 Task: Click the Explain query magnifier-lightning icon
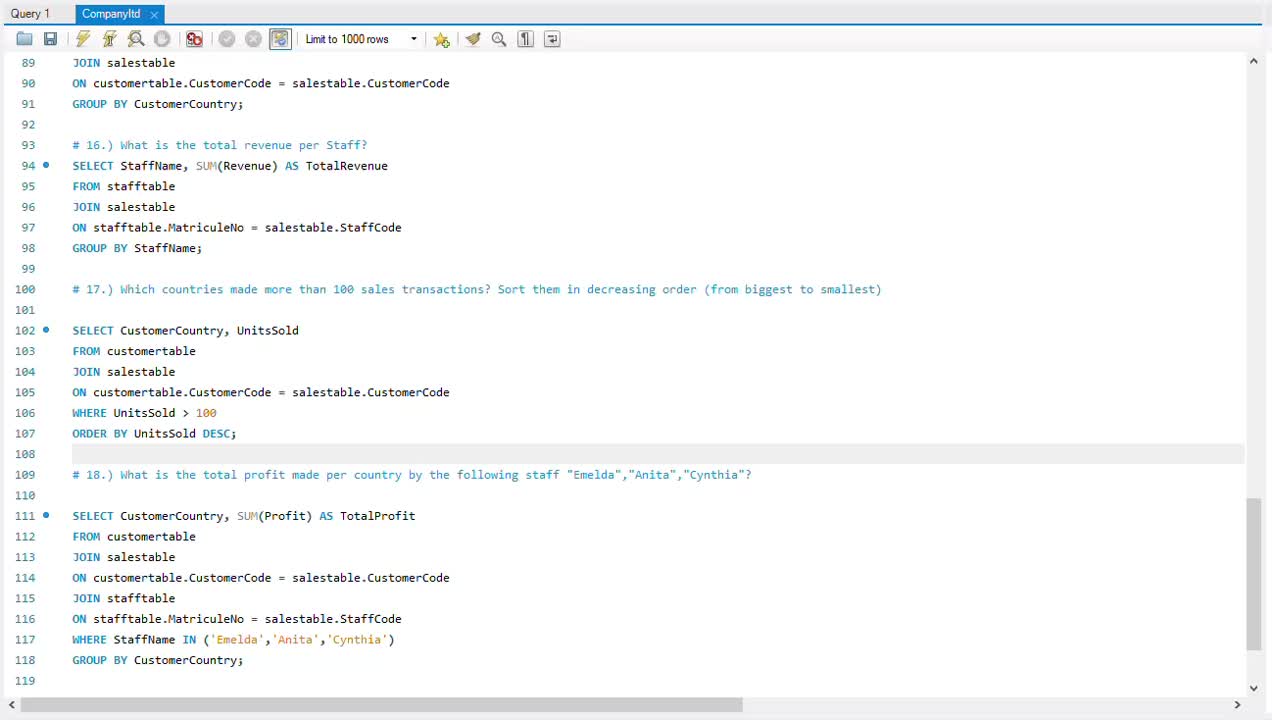136,39
